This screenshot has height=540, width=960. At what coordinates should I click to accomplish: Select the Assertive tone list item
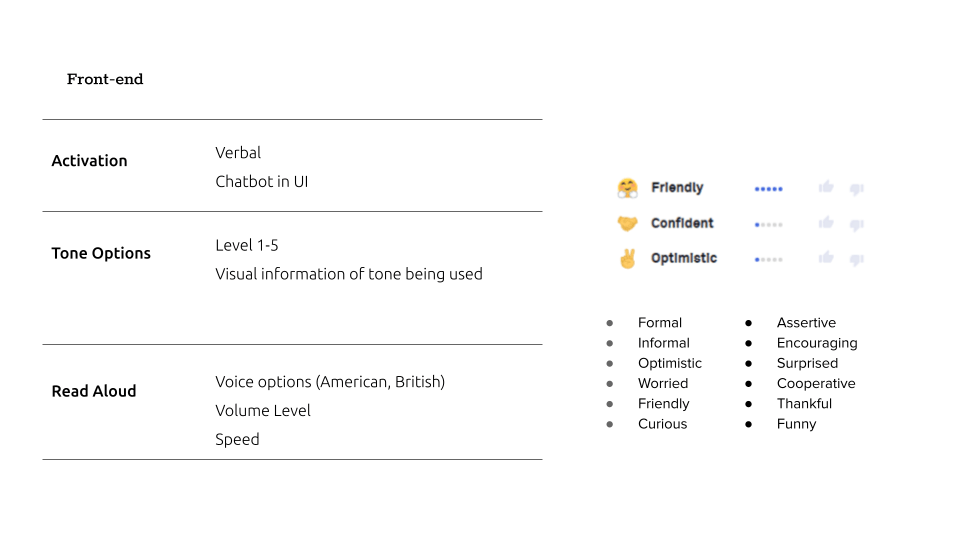pos(806,323)
